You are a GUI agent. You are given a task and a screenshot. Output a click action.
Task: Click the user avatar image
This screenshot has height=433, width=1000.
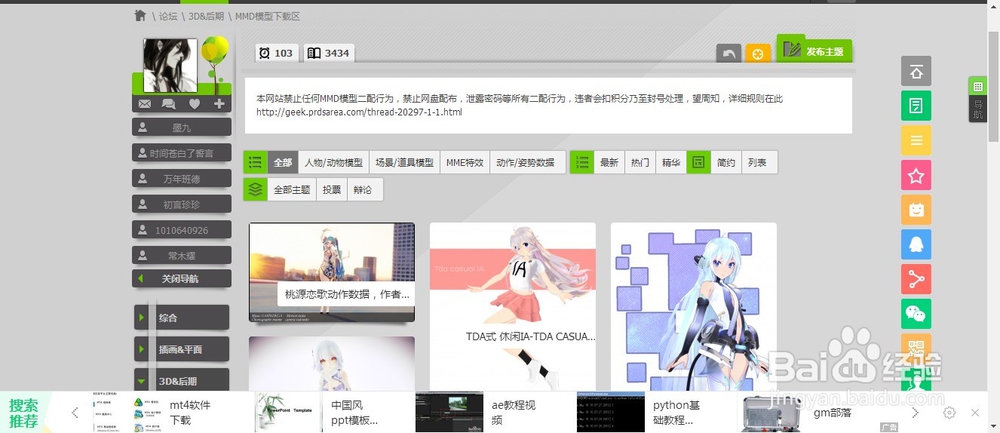coord(170,65)
